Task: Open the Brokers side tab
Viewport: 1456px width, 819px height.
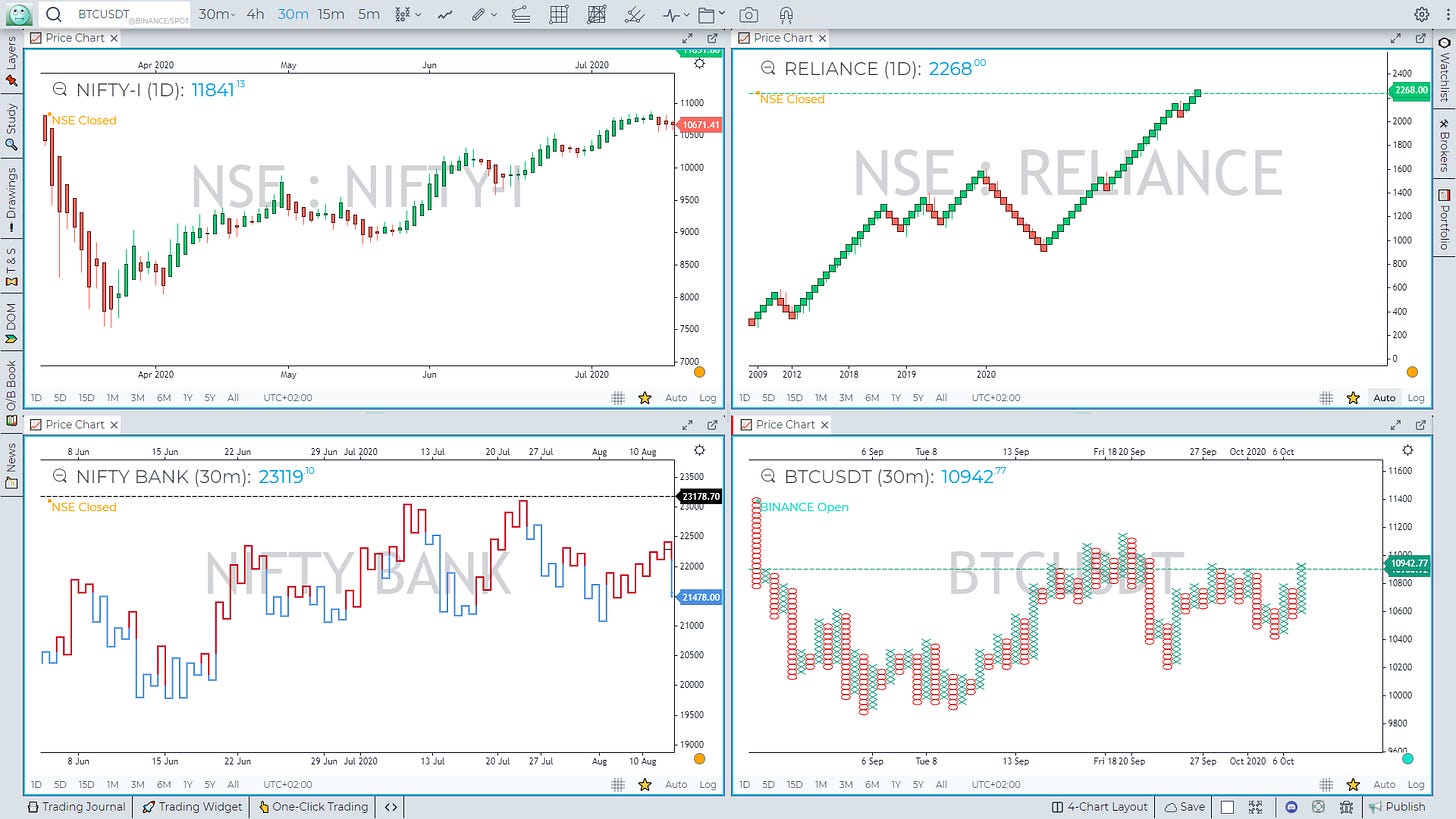Action: pos(1444,145)
